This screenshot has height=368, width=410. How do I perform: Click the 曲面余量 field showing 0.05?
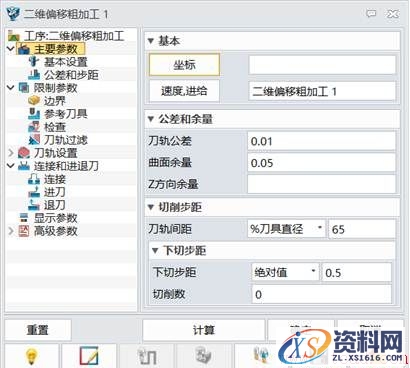pos(322,163)
